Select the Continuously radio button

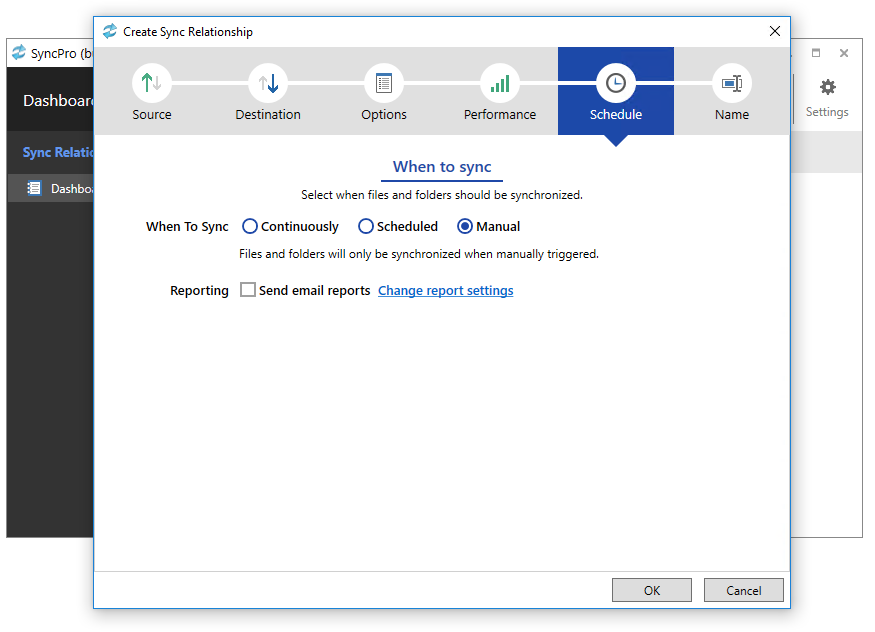(x=250, y=227)
